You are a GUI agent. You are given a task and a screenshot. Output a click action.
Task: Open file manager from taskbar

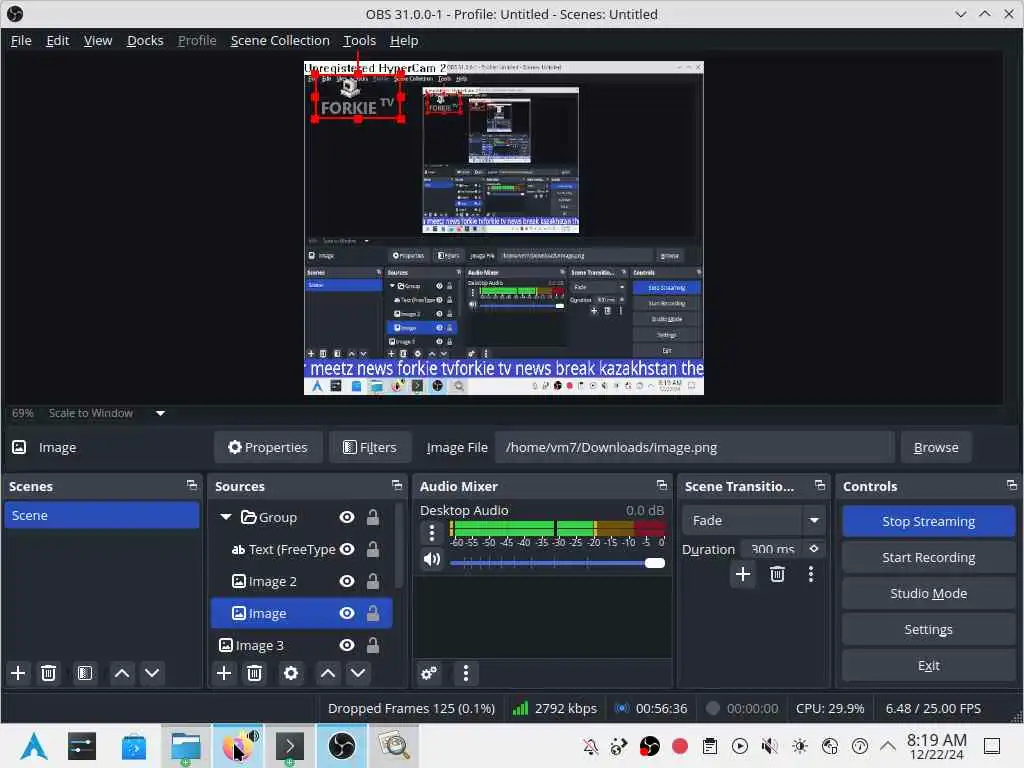[185, 746]
